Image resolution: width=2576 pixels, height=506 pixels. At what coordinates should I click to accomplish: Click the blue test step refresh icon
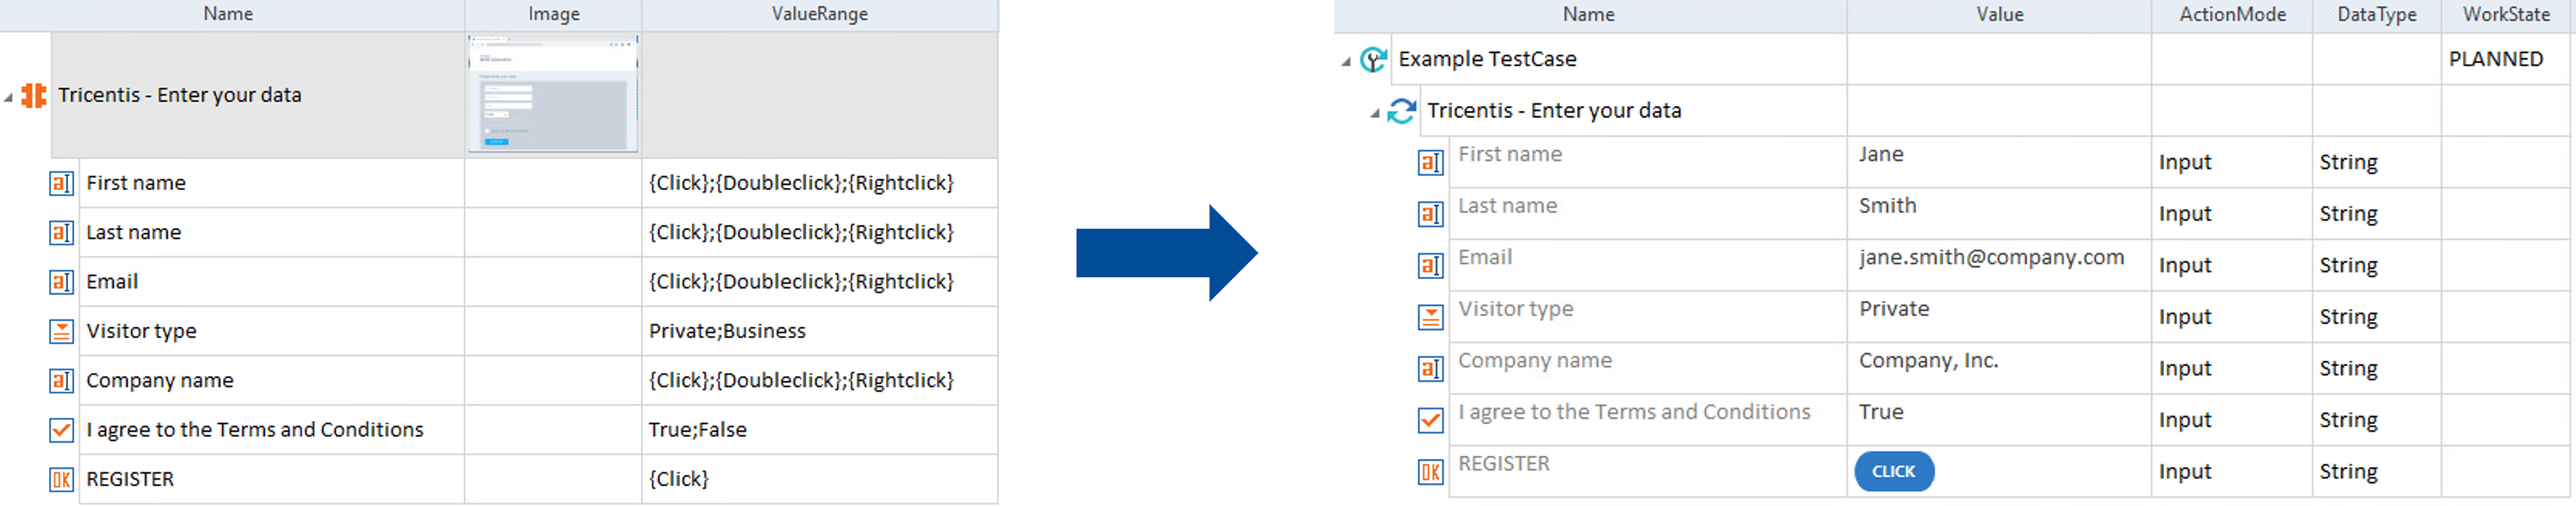(1401, 111)
